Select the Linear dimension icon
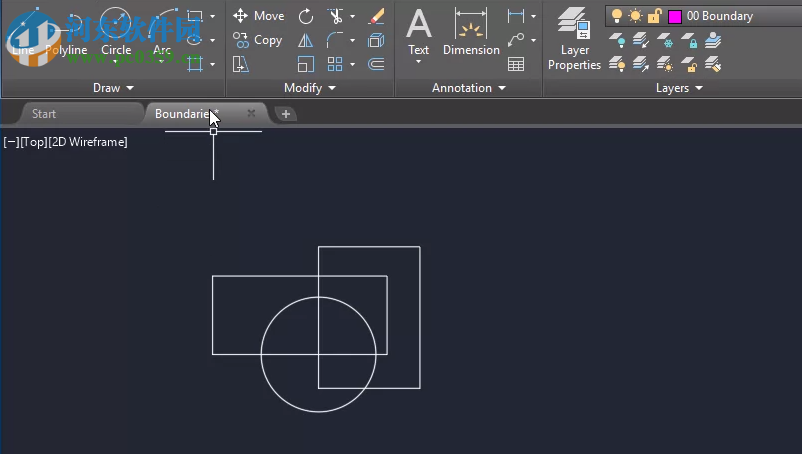This screenshot has width=802, height=454. pos(516,16)
